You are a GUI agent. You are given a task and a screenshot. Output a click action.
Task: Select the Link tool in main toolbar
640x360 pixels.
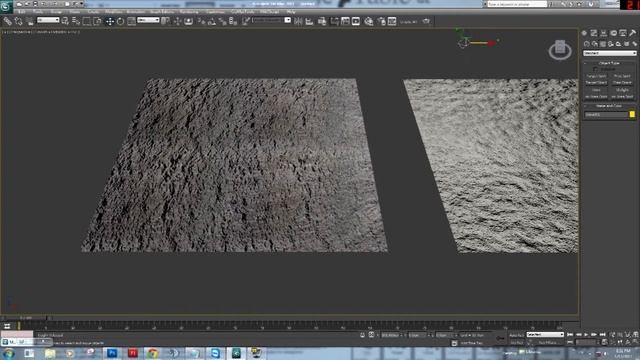pos(7,21)
